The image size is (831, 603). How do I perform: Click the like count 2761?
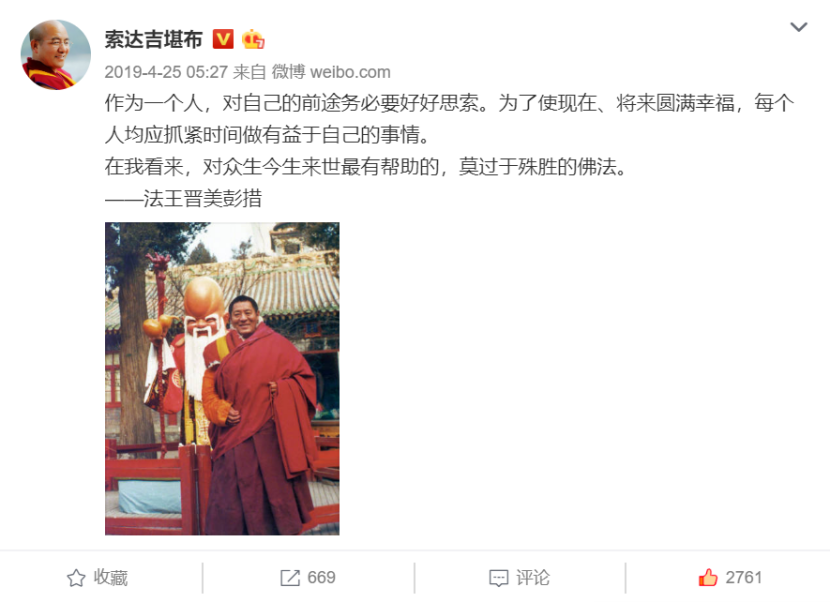tap(744, 578)
